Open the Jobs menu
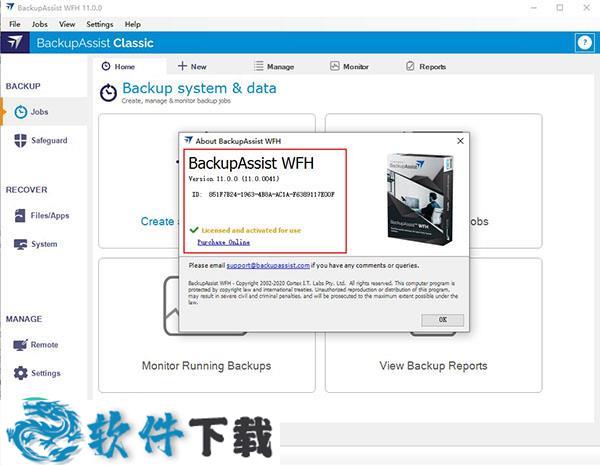 39,24
